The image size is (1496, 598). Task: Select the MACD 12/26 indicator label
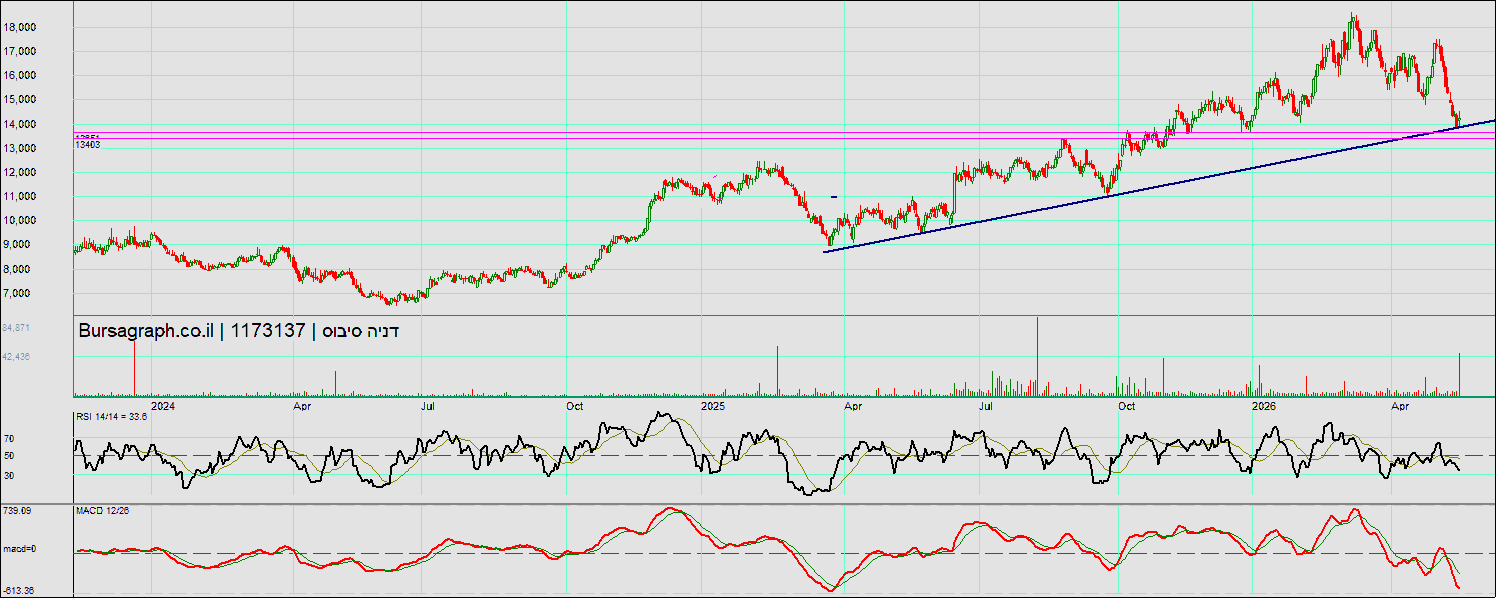104,511
